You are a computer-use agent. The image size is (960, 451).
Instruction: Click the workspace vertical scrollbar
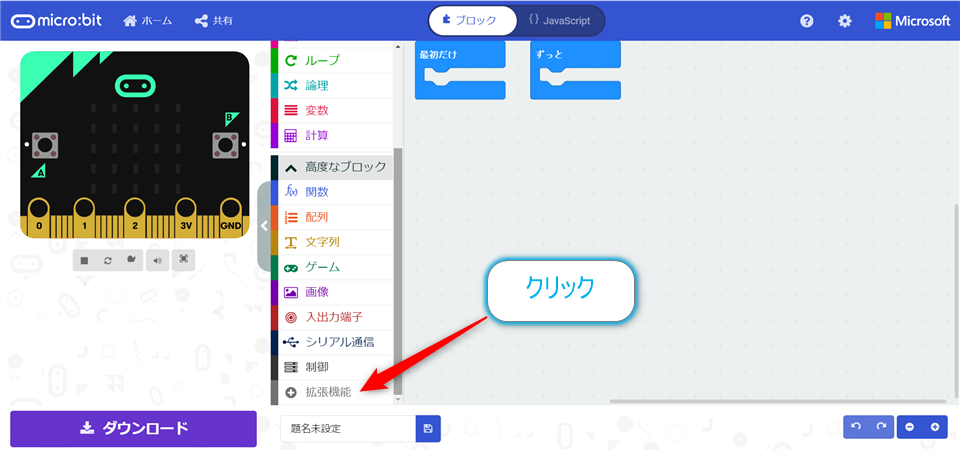coord(956,299)
